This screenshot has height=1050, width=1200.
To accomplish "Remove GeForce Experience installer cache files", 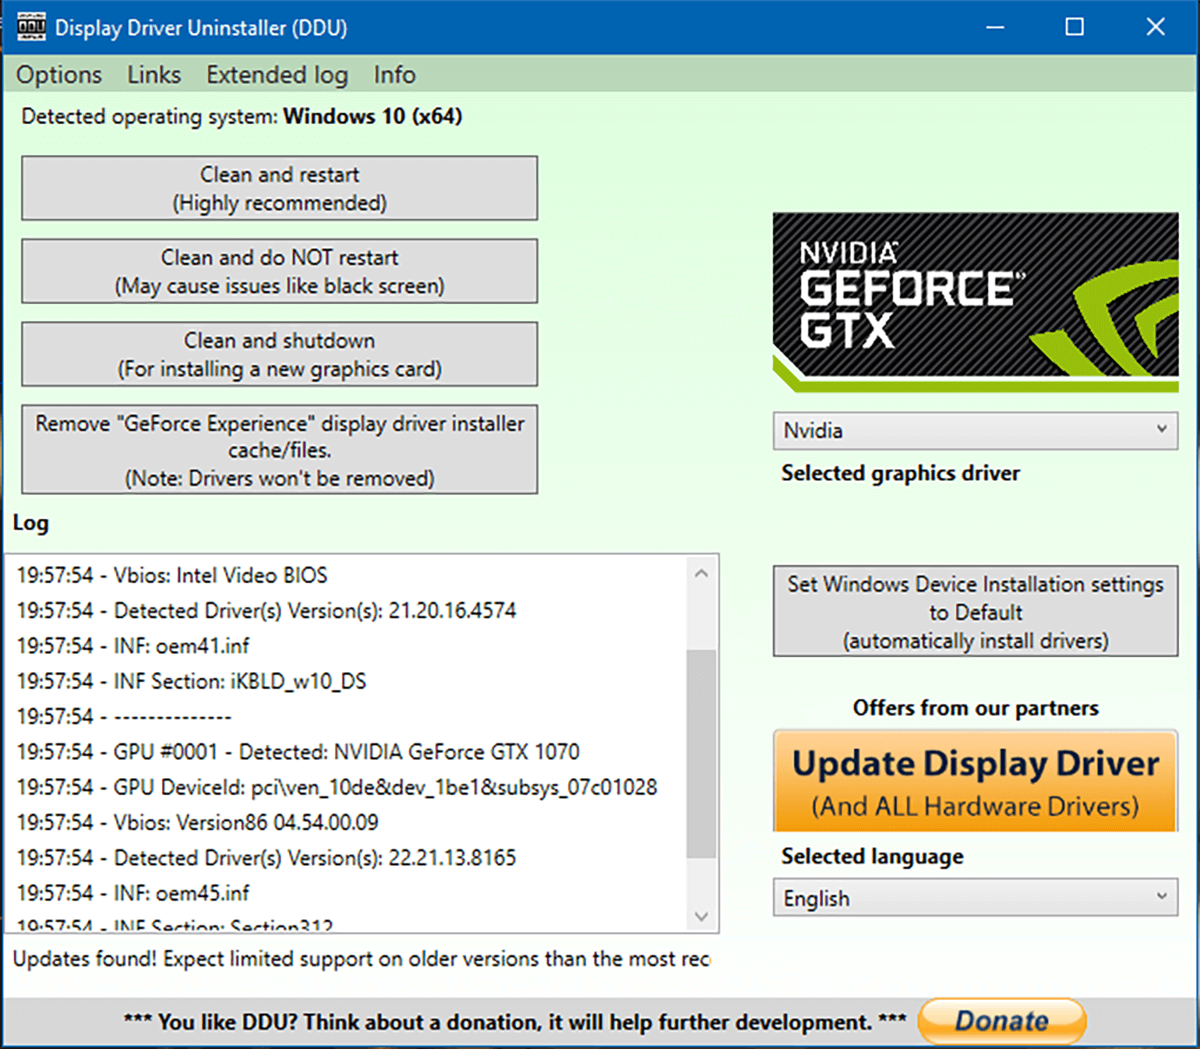I will pyautogui.click(x=279, y=450).
